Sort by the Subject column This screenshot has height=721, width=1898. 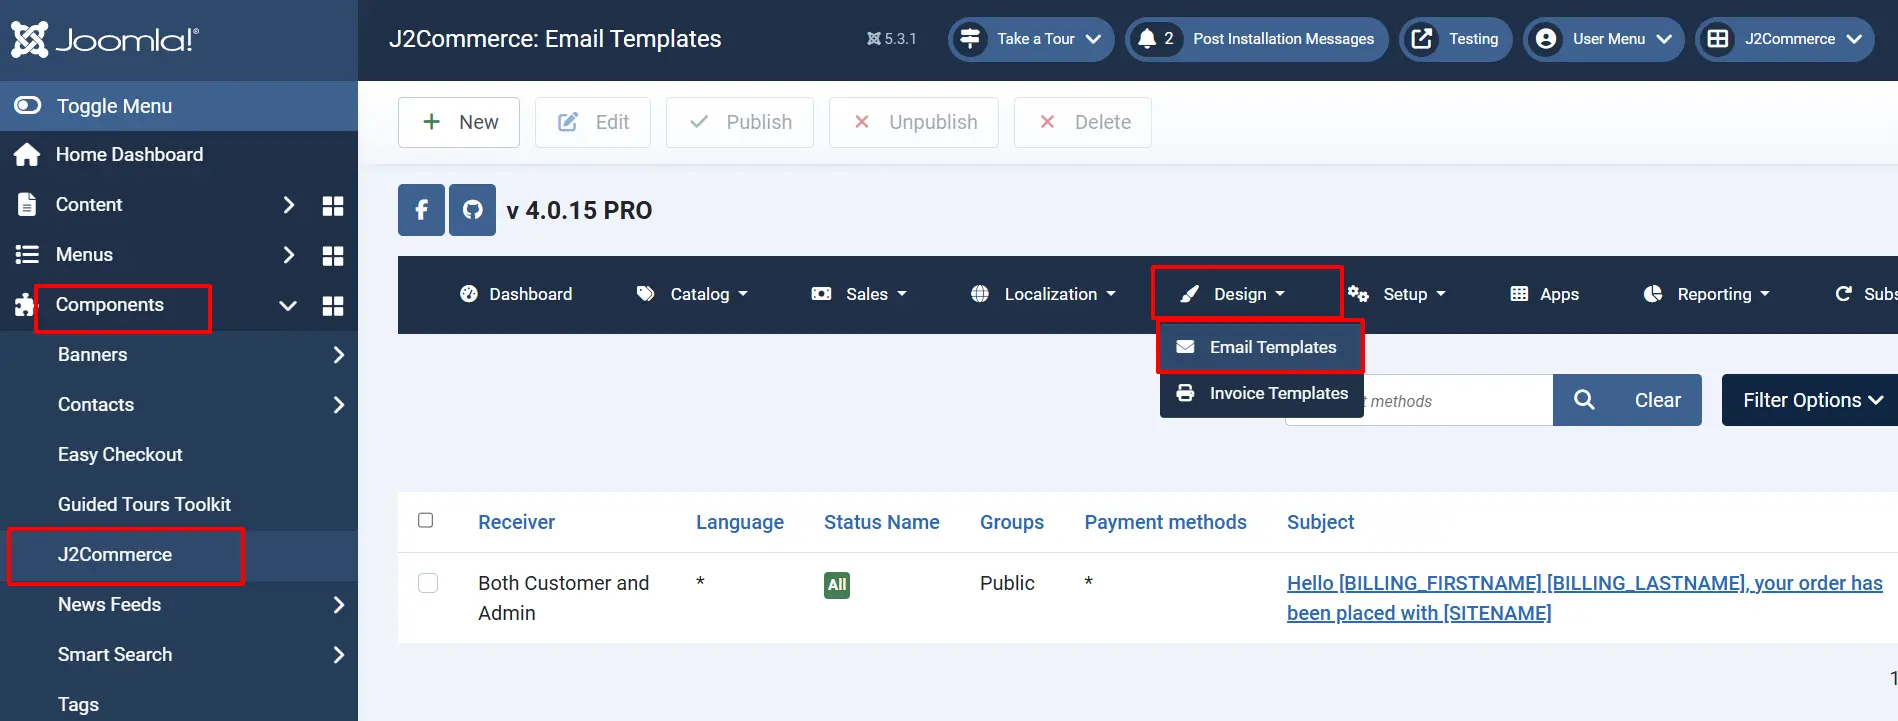1321,522
